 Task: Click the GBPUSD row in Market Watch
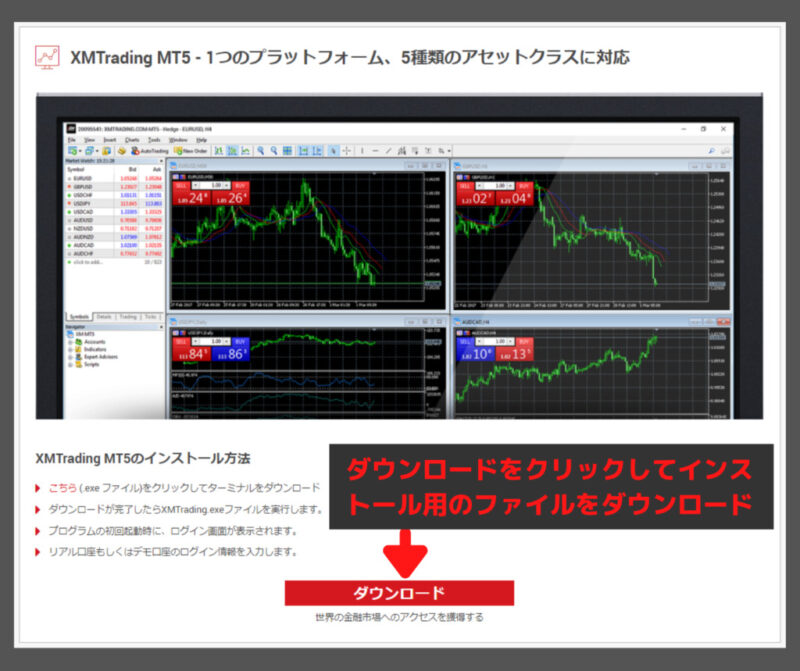[x=114, y=187]
